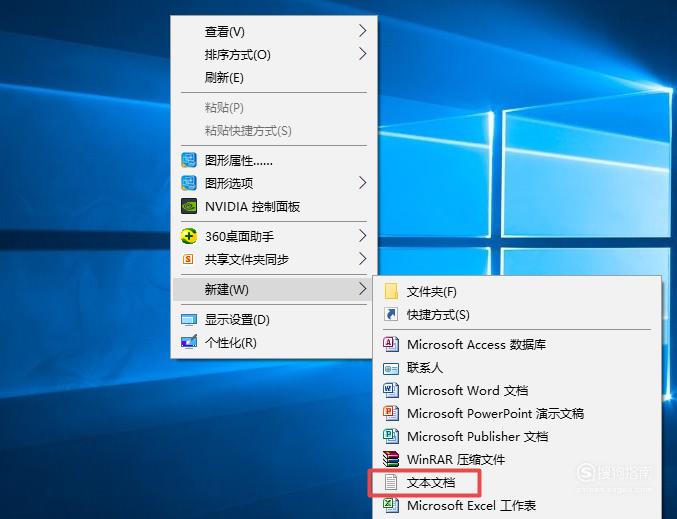Click the WinRAR archive books icon
This screenshot has width=677, height=519.
[391, 459]
